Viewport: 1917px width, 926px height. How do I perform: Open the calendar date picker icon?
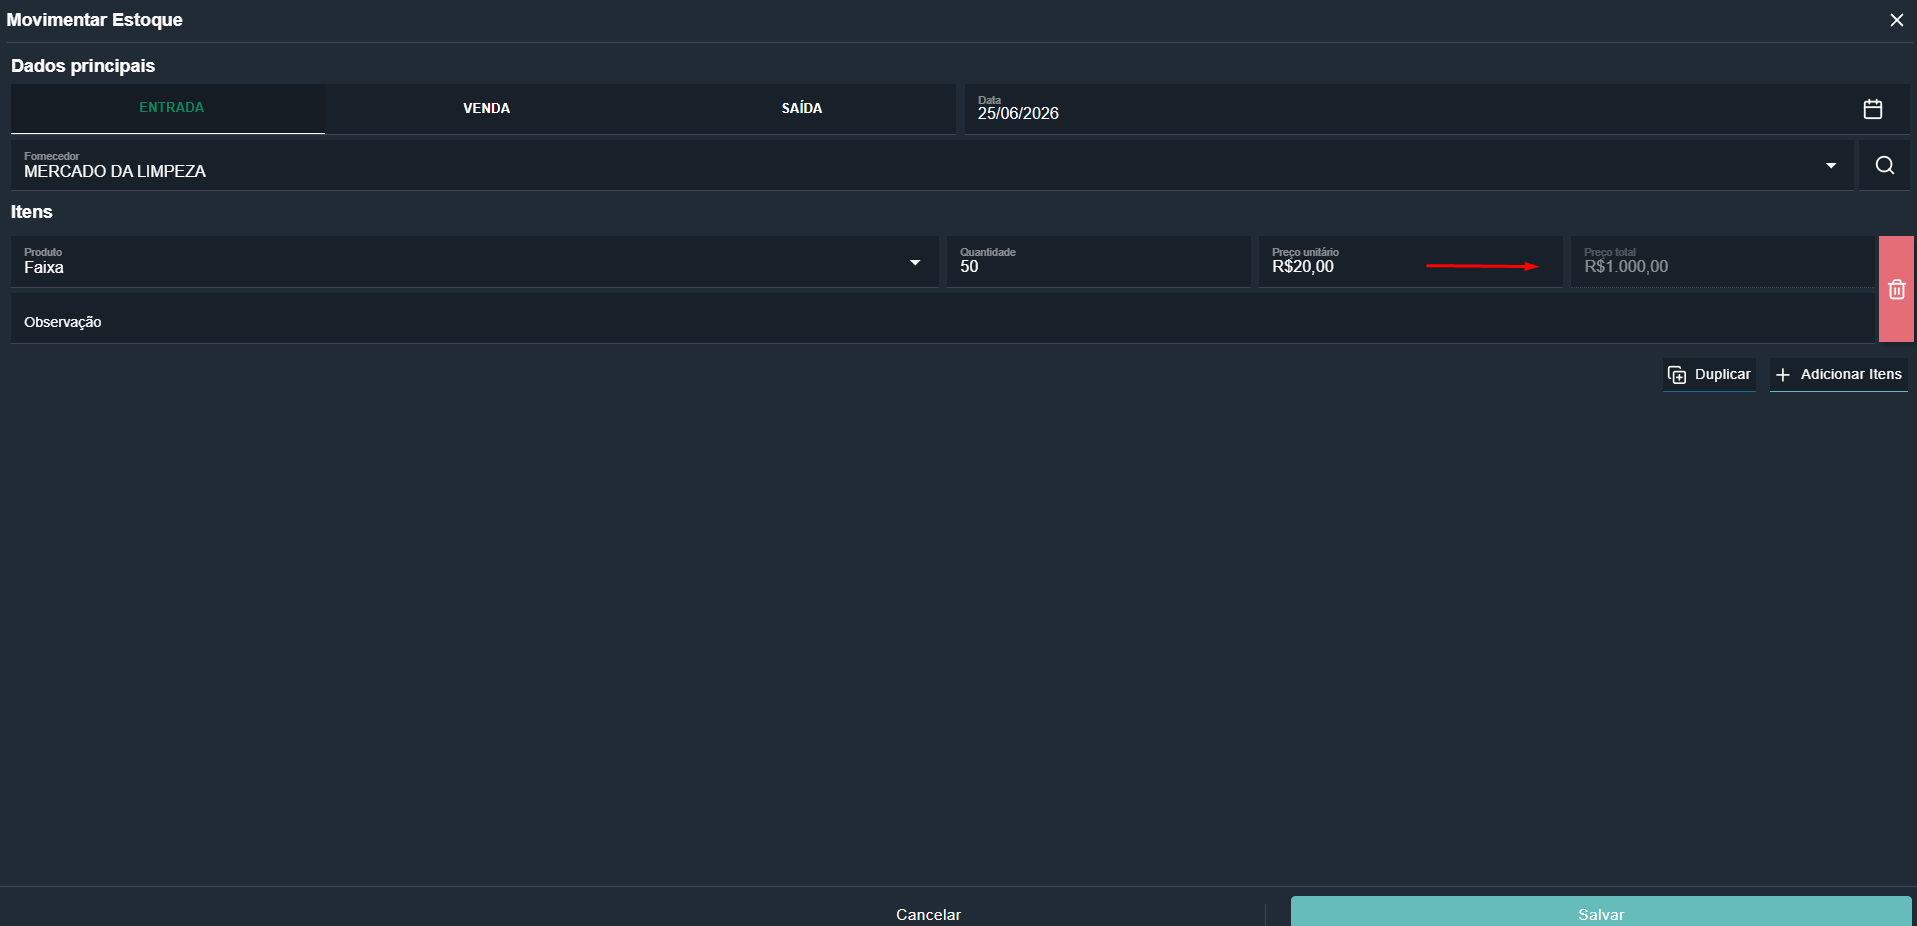[x=1872, y=109]
